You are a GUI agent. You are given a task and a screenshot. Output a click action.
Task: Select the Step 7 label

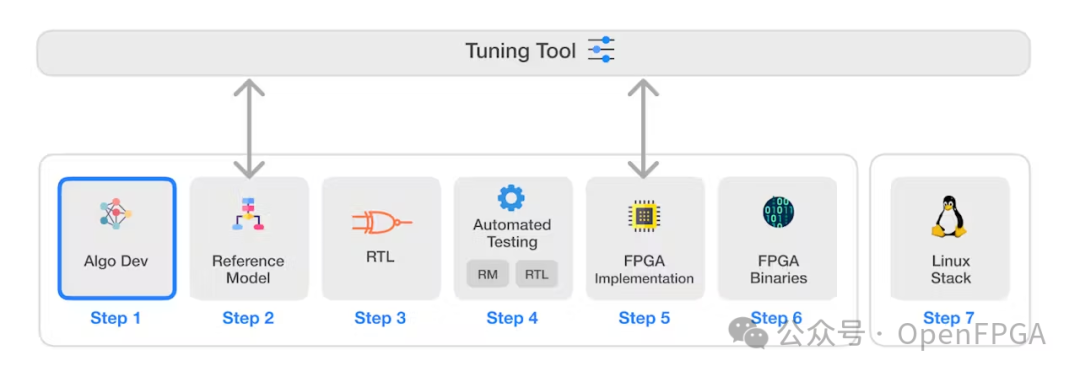click(x=949, y=318)
